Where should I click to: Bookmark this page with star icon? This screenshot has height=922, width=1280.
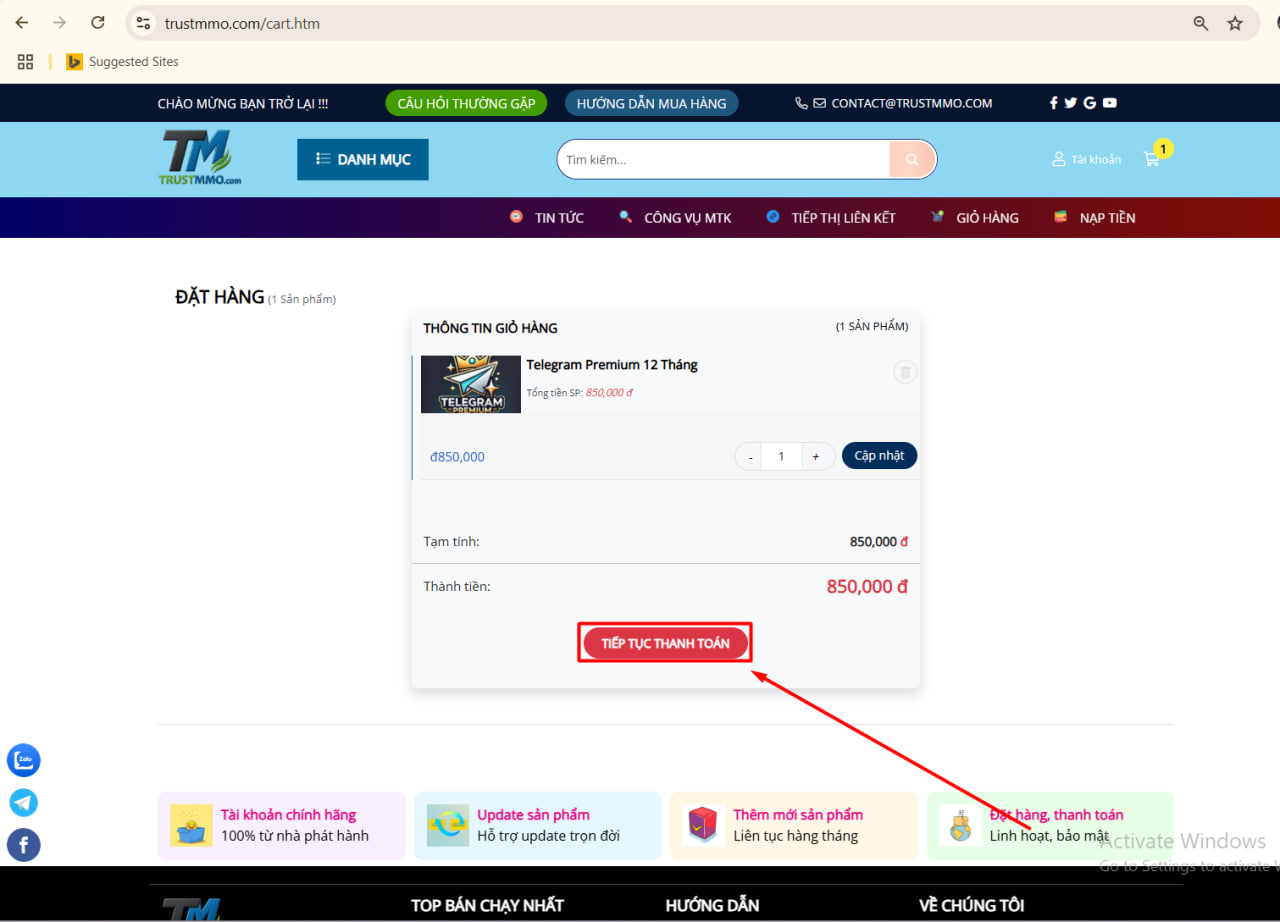(1235, 23)
